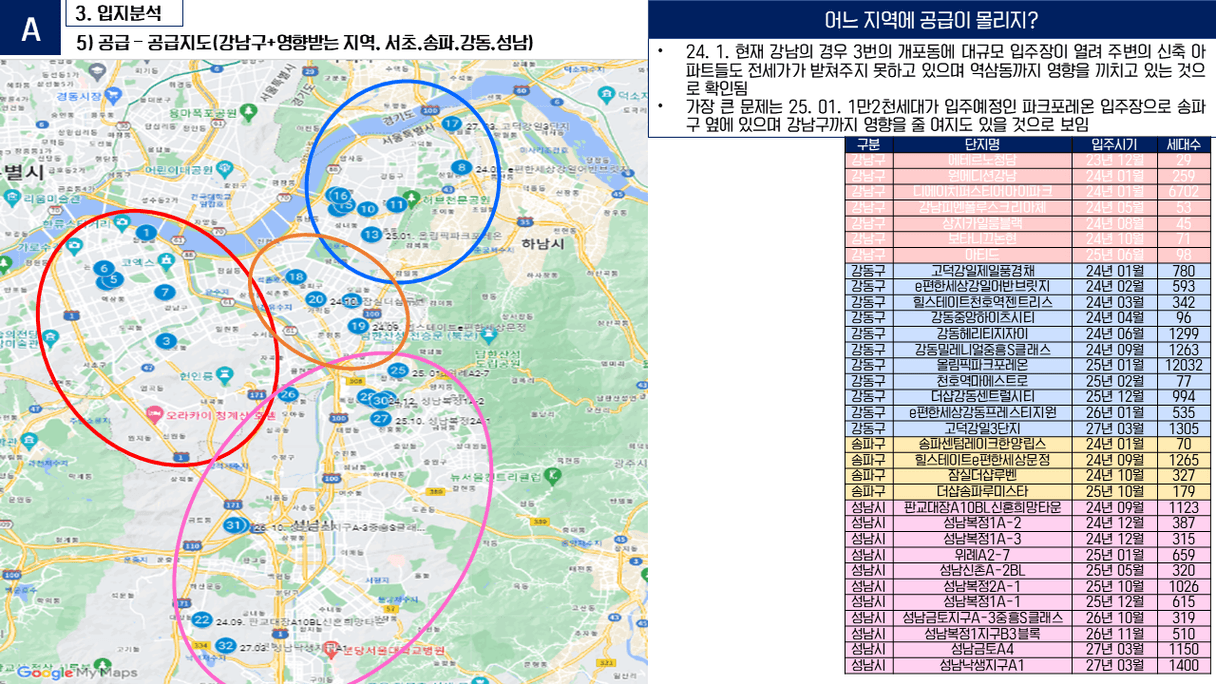Click map marker number 32
The image size is (1216, 684).
226,646
